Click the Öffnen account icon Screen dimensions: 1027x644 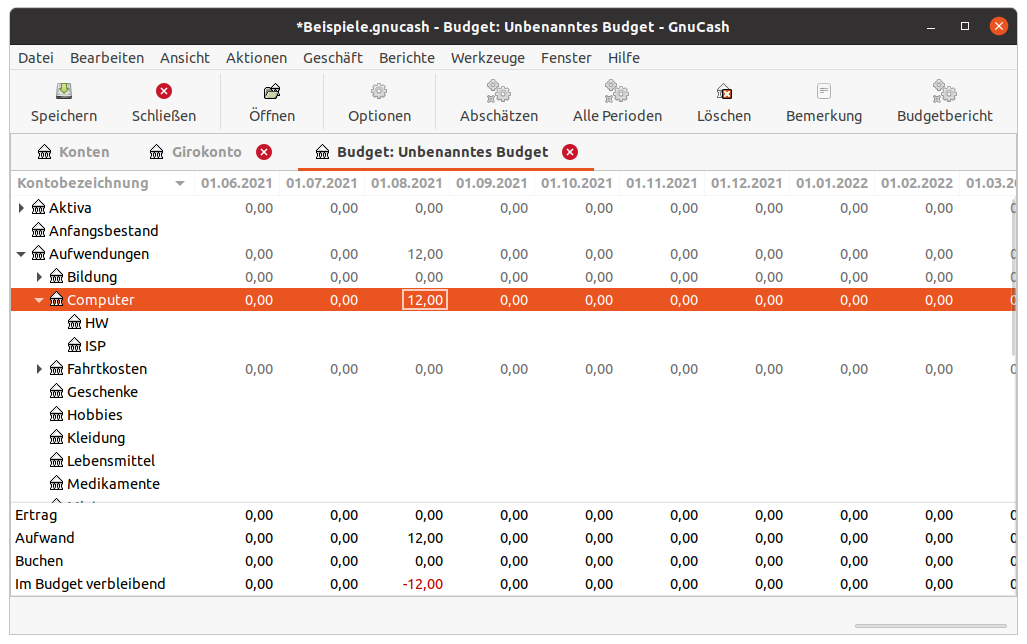tap(272, 92)
